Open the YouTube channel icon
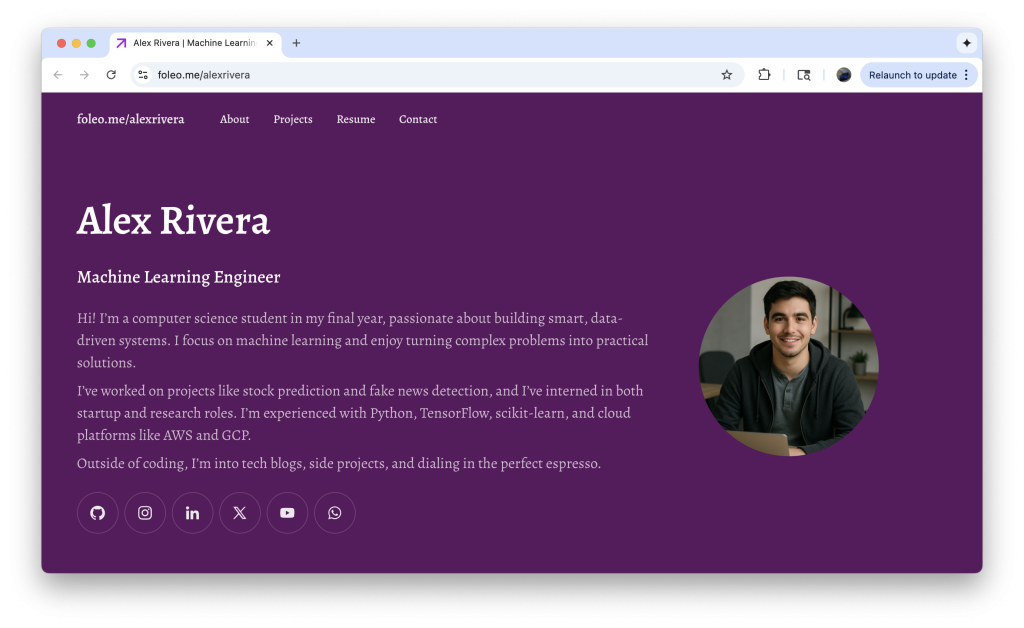 click(x=287, y=513)
